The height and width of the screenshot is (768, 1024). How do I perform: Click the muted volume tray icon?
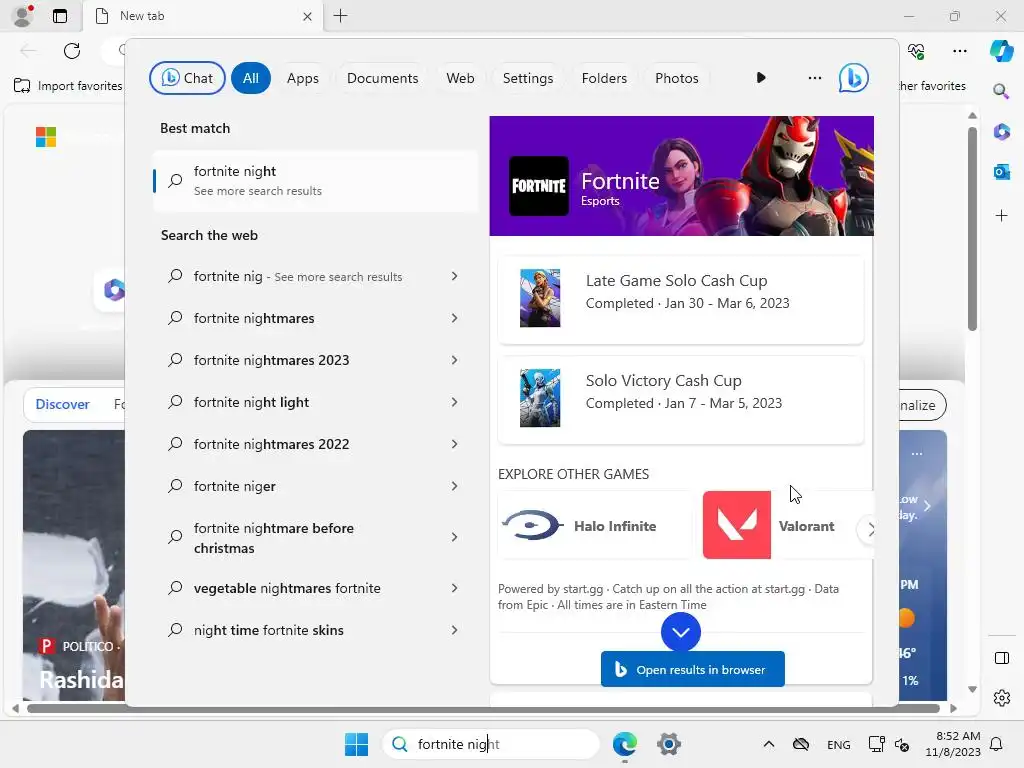pyautogui.click(x=902, y=744)
